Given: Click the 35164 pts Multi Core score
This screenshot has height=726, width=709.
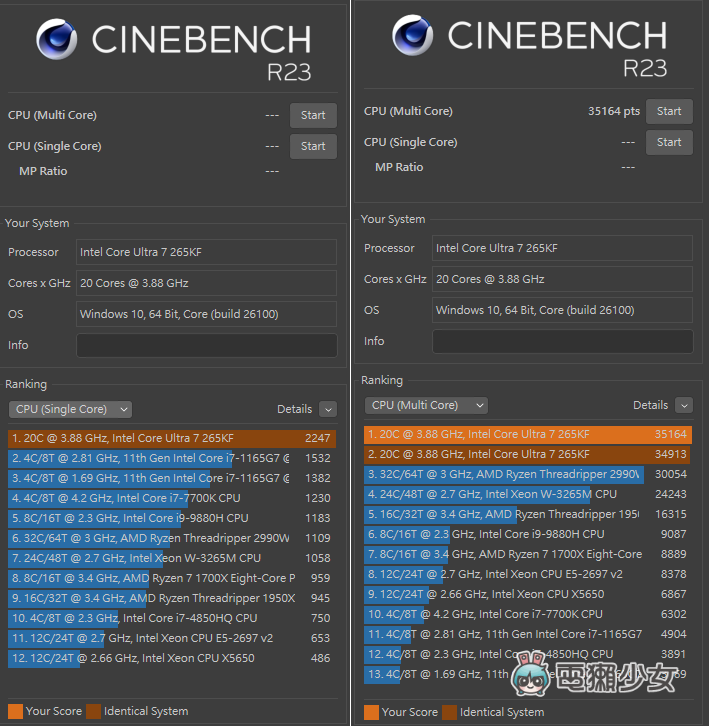Looking at the screenshot, I should click(614, 111).
